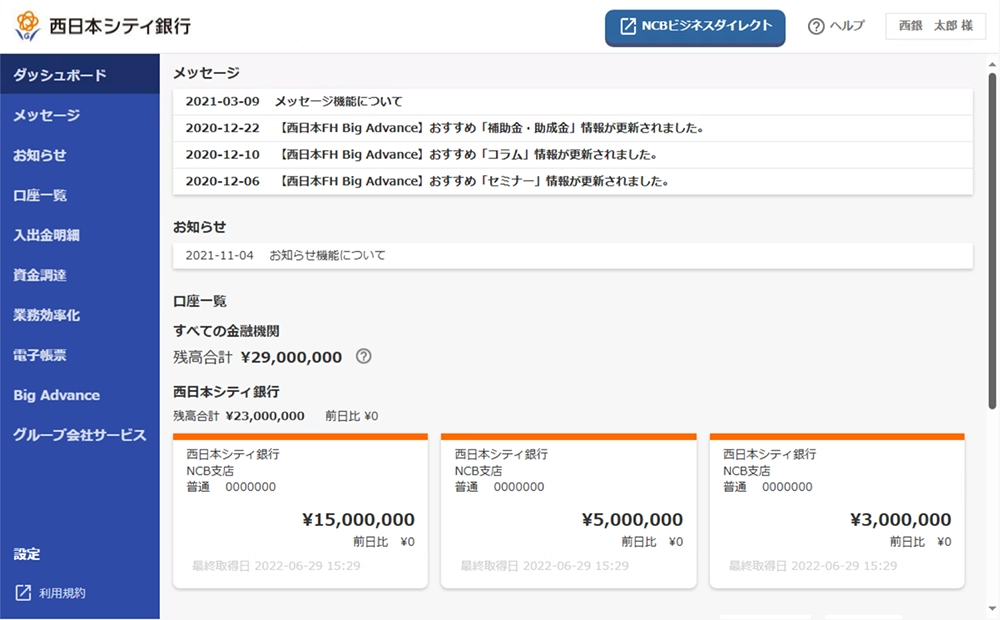
Task: Click the vertical scrollbar thumb
Action: 992,240
